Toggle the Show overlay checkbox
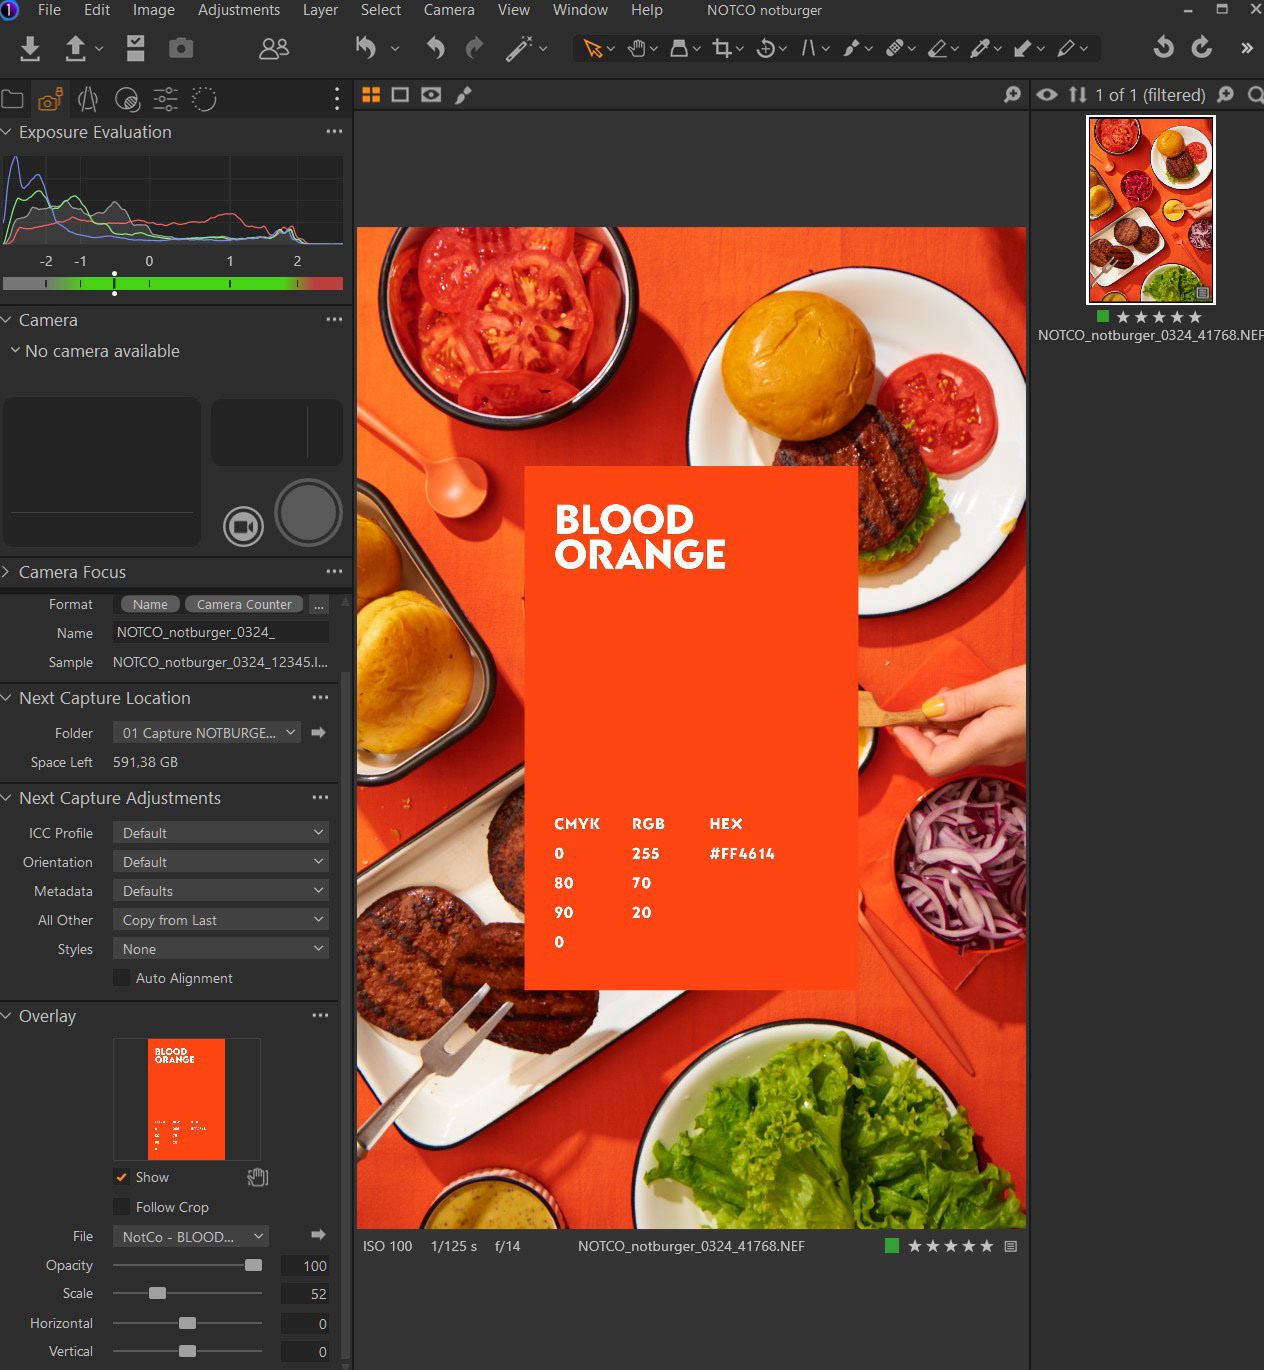1264x1370 pixels. (x=121, y=1177)
